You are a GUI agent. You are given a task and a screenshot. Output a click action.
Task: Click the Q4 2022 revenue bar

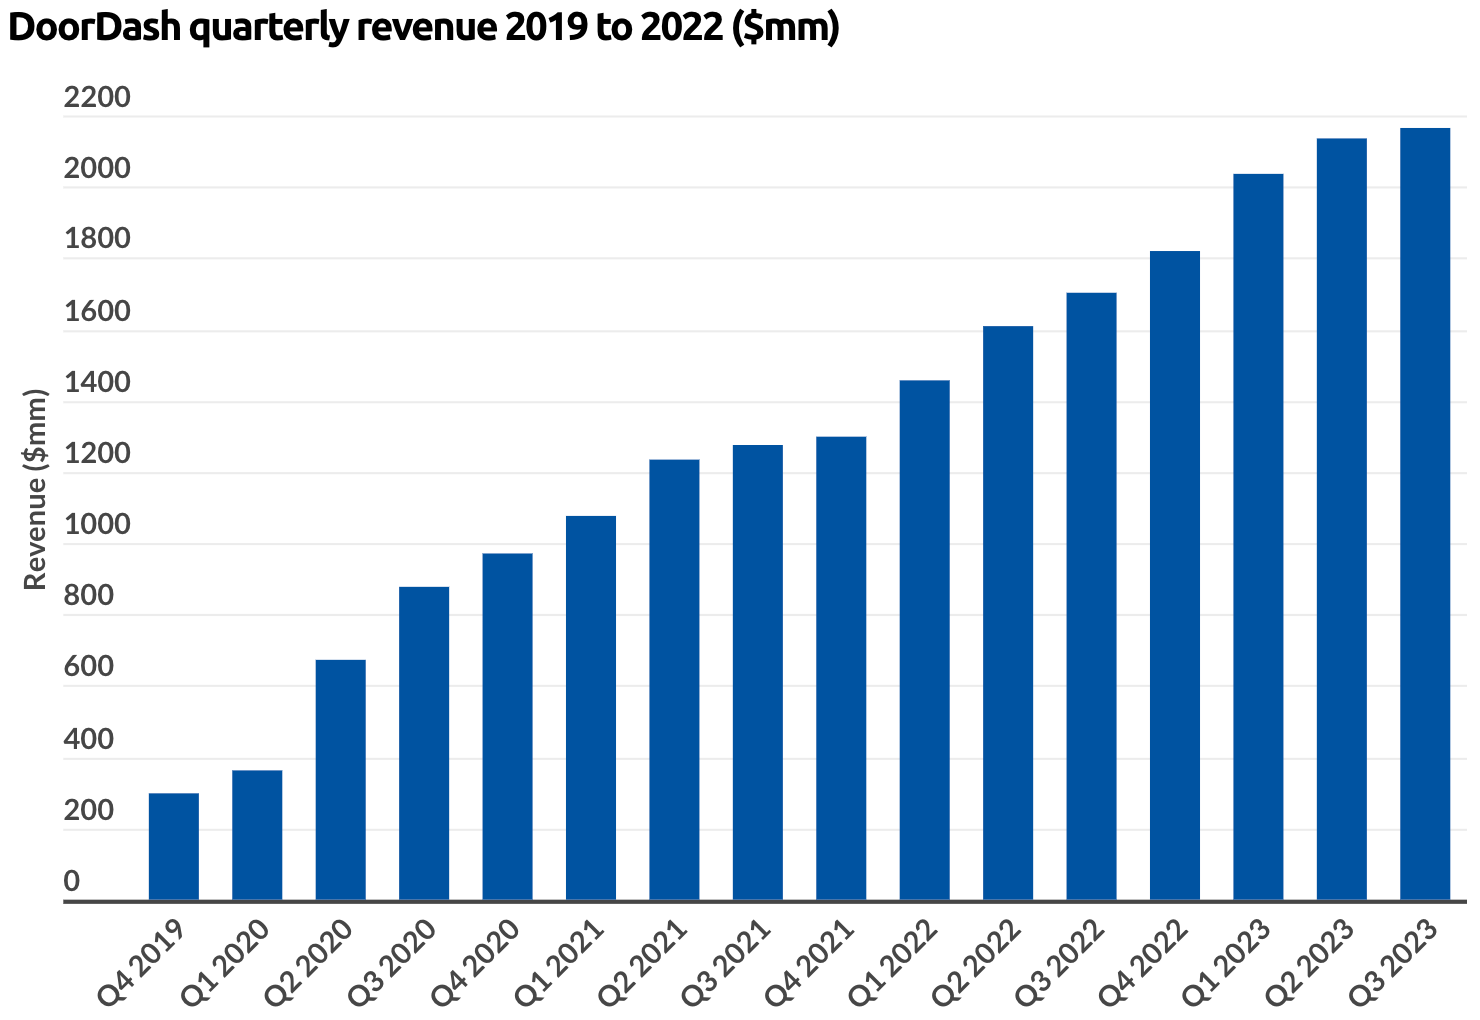(x=1175, y=575)
